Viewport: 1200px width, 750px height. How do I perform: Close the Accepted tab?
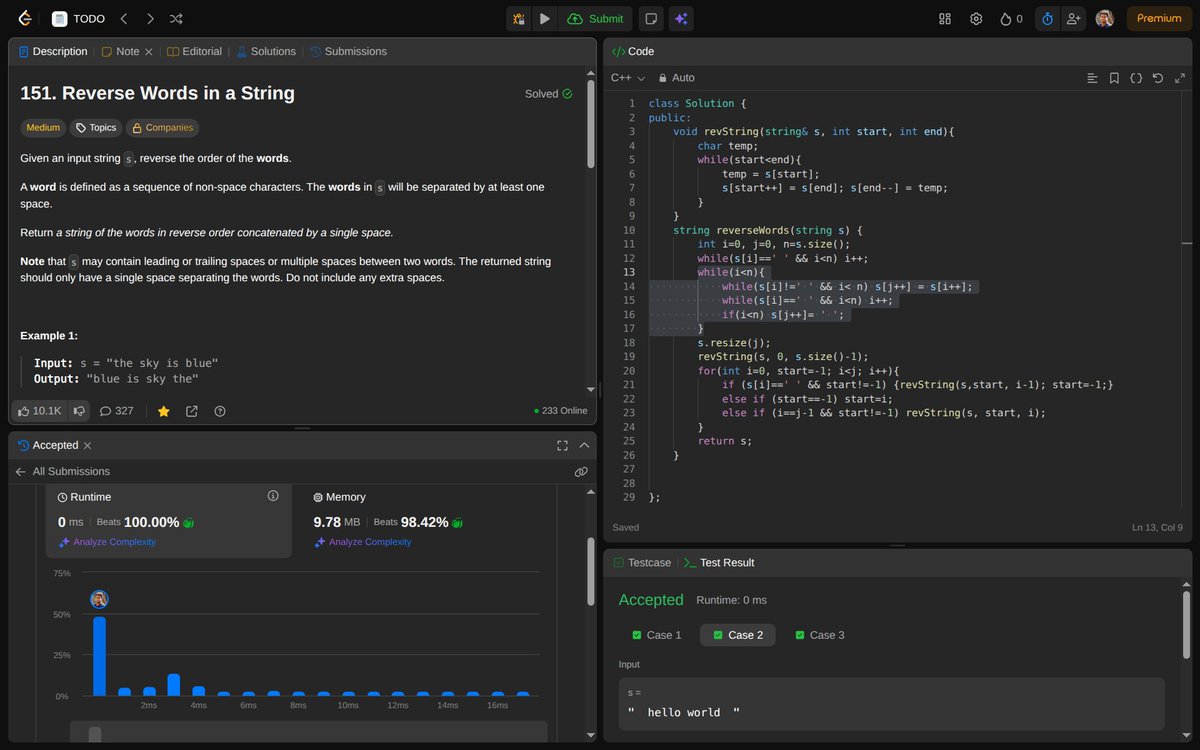(x=87, y=445)
